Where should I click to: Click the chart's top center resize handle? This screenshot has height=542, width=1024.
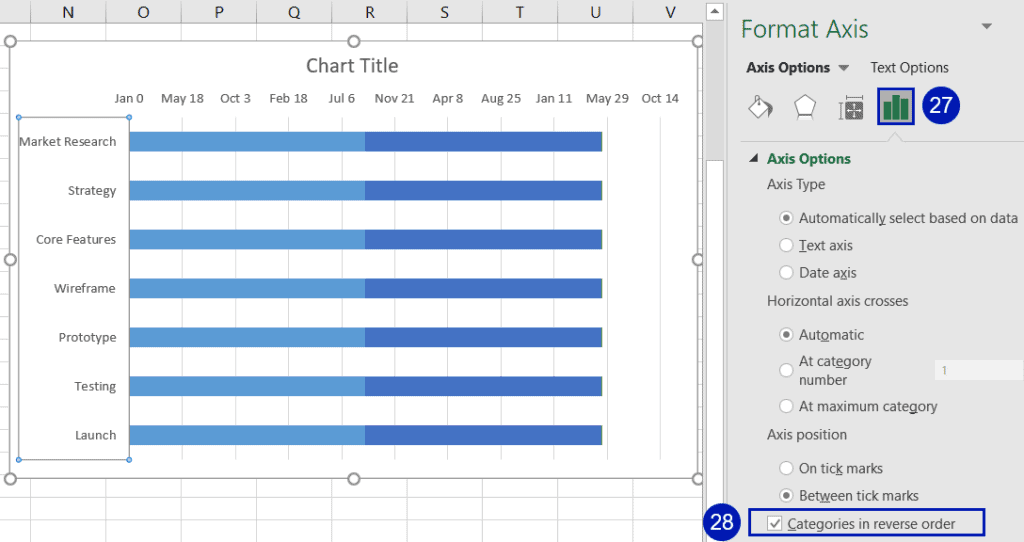(354, 42)
